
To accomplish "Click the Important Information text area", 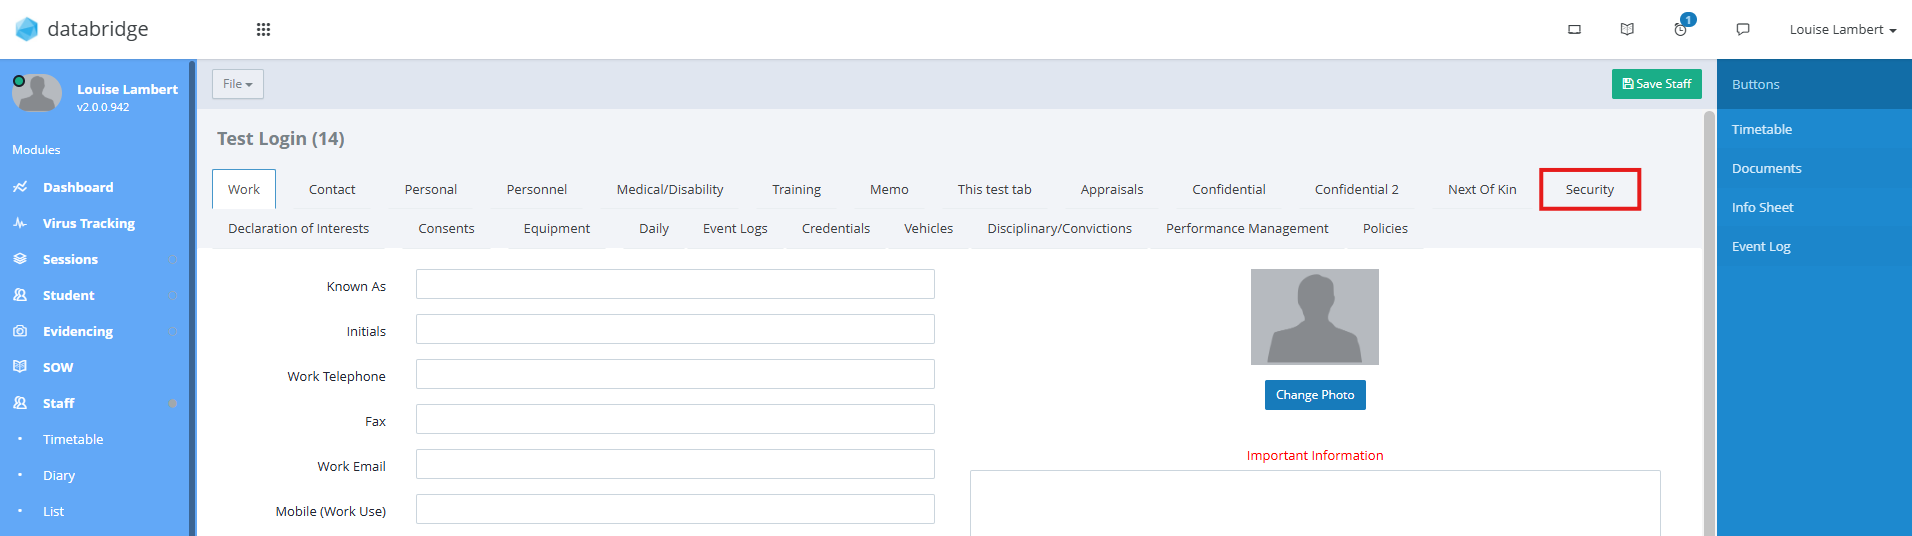I will click(1315, 503).
